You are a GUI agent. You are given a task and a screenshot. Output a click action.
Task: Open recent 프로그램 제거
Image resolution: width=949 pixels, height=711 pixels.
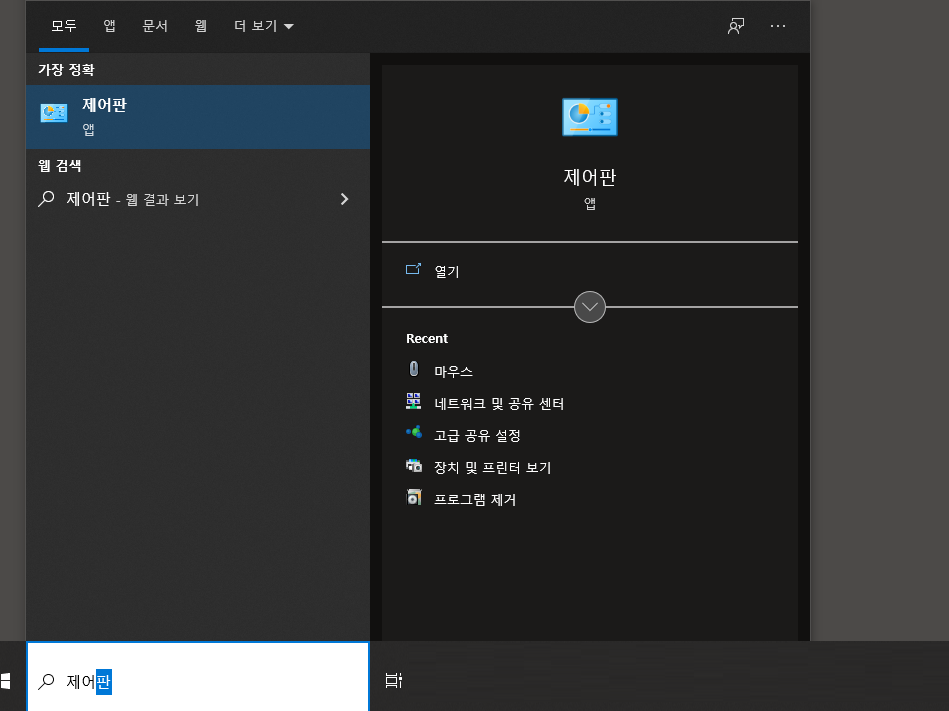coord(475,500)
